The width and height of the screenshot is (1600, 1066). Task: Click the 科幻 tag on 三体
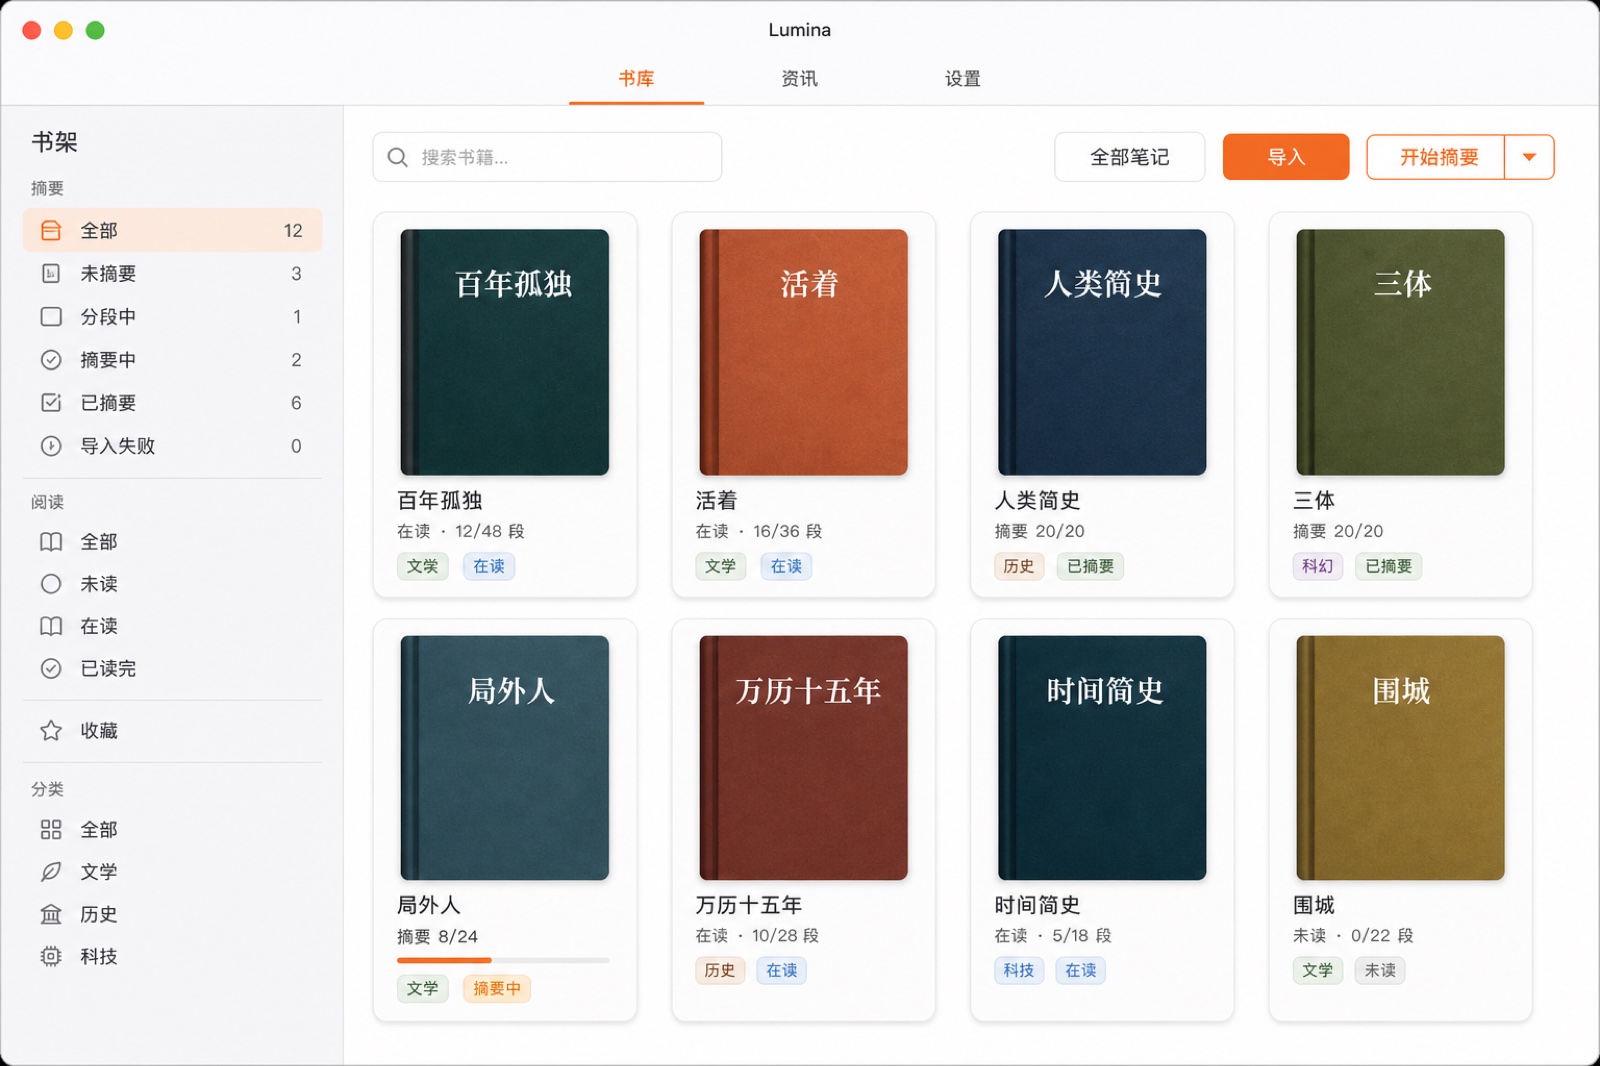click(1318, 567)
